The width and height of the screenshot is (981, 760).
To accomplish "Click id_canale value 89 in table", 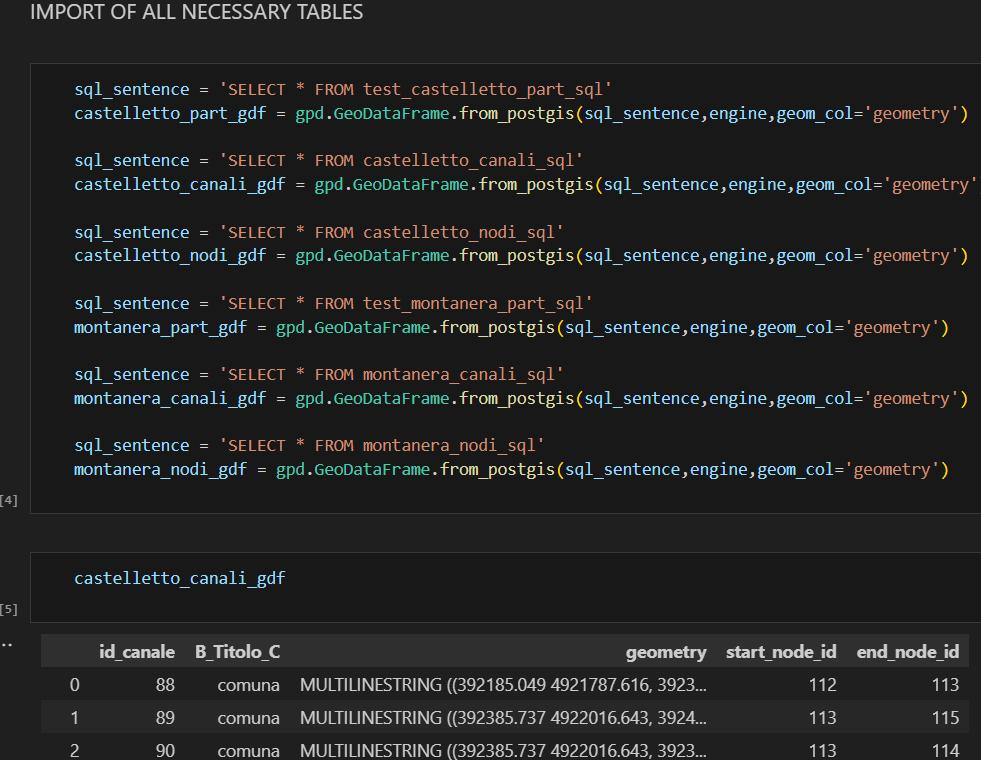I will pyautogui.click(x=165, y=718).
